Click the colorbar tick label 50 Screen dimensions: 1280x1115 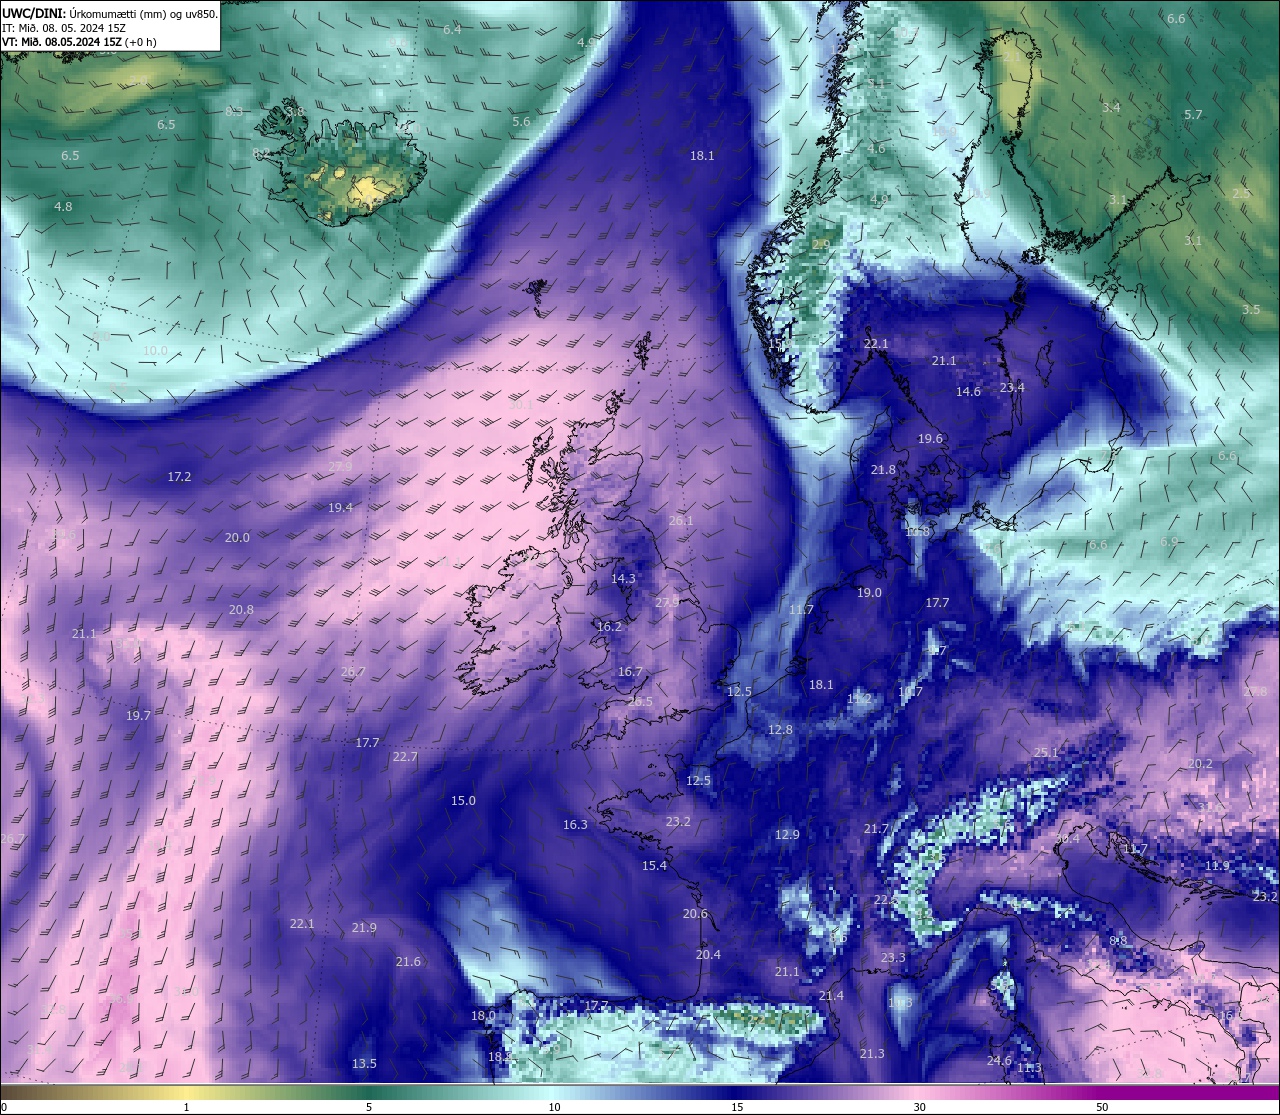[x=1102, y=1107]
